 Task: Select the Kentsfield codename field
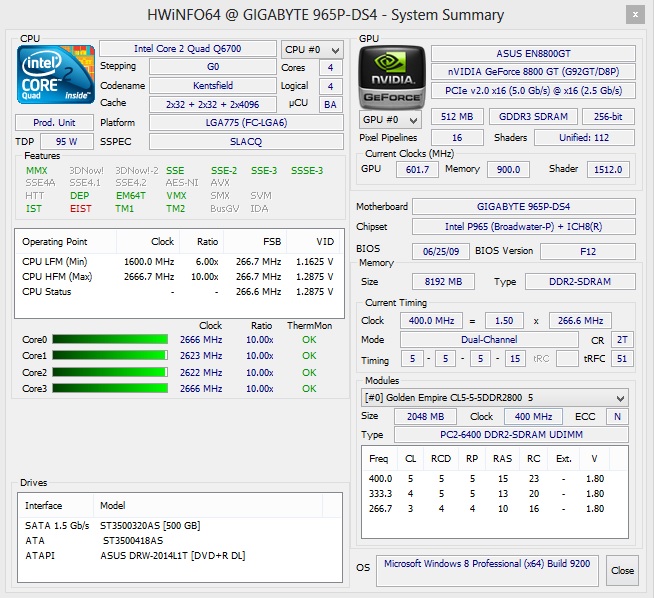coord(213,85)
